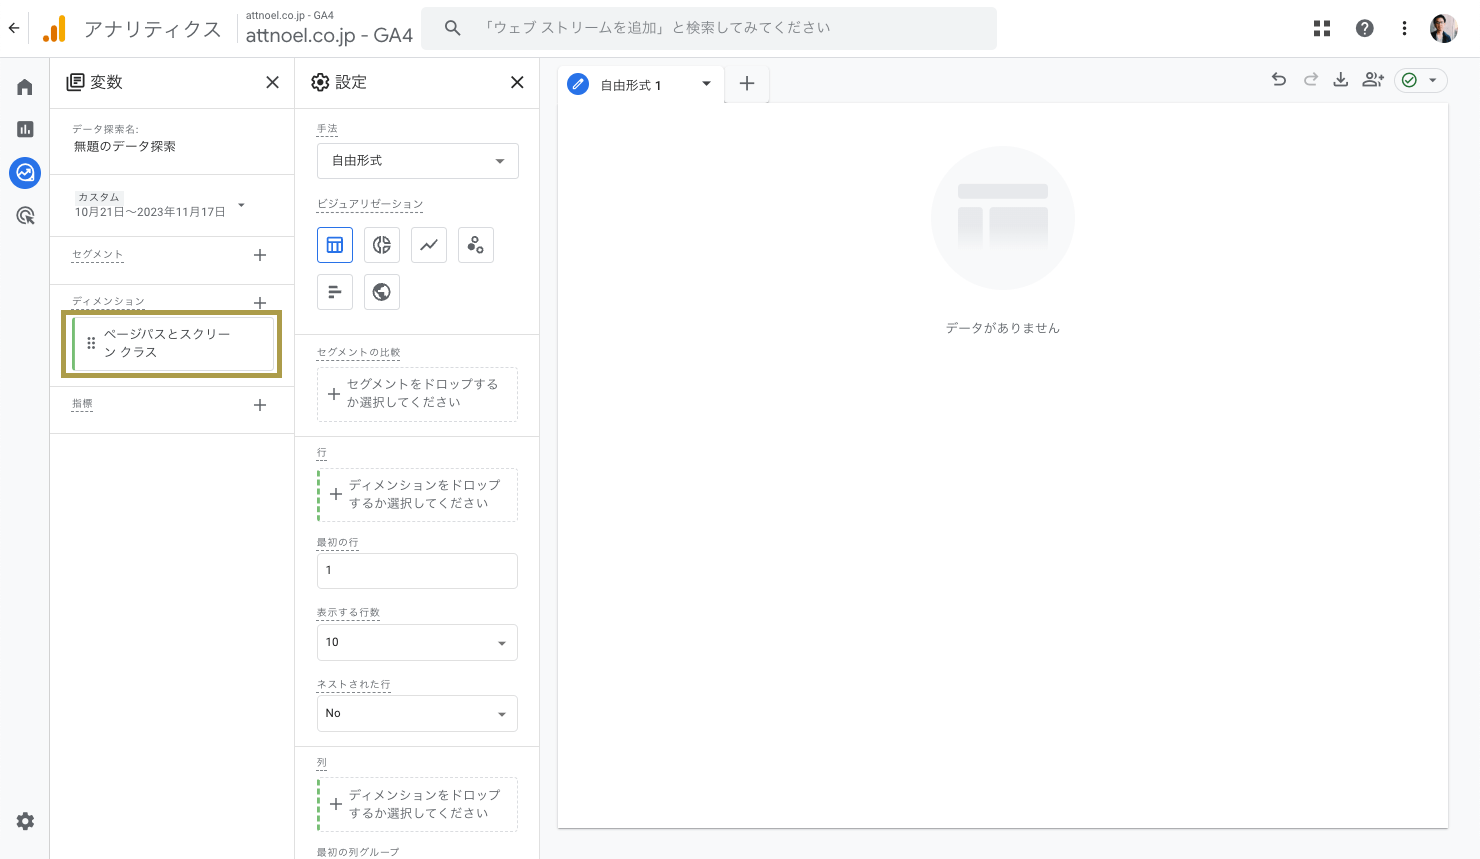Choose the line chart visualization
This screenshot has width=1480, height=859.
click(x=429, y=245)
